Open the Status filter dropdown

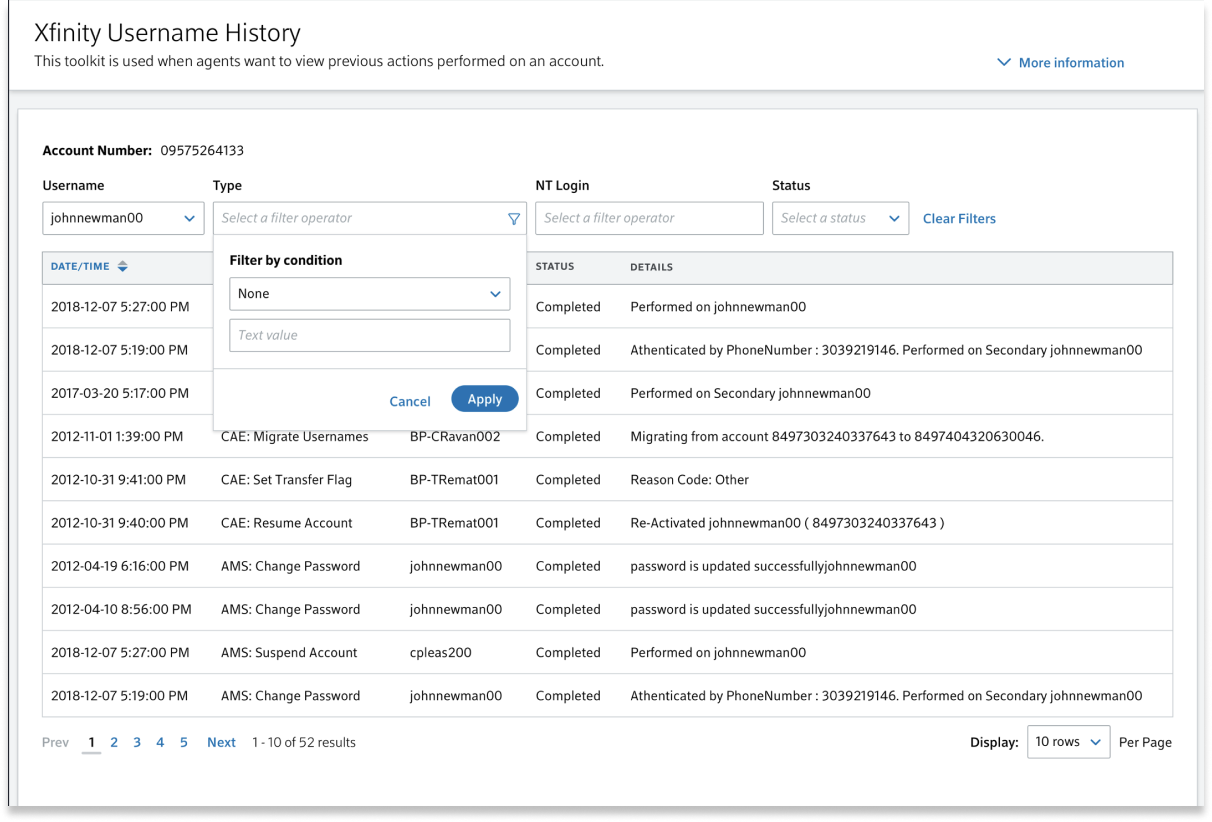(x=839, y=219)
